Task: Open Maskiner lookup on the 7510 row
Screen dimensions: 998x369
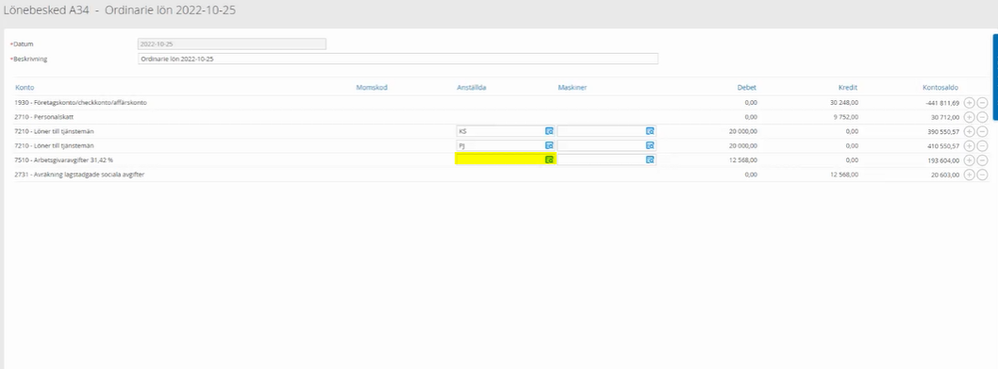Action: coord(650,160)
